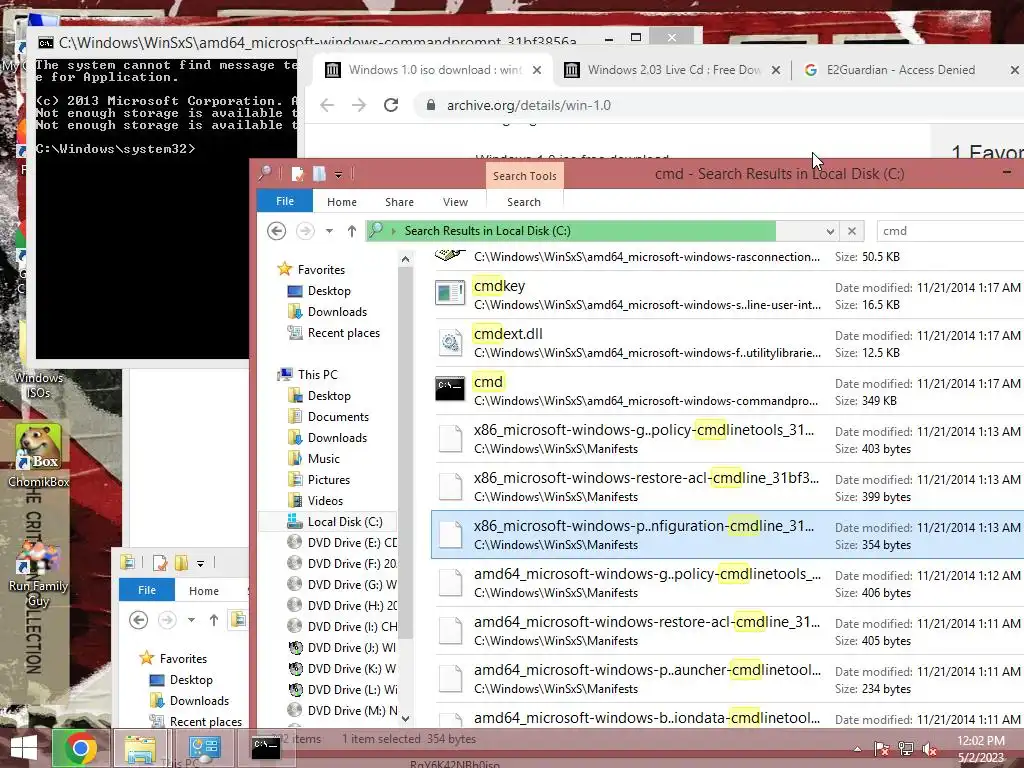Click the Windows Start button
Viewport: 1024px width, 768px height.
[x=24, y=748]
